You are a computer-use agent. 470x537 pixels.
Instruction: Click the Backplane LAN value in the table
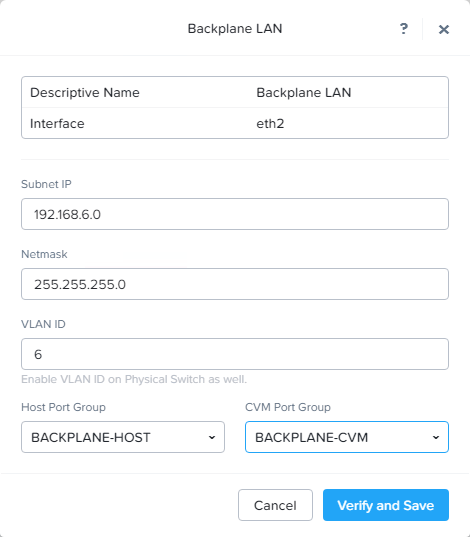[304, 92]
